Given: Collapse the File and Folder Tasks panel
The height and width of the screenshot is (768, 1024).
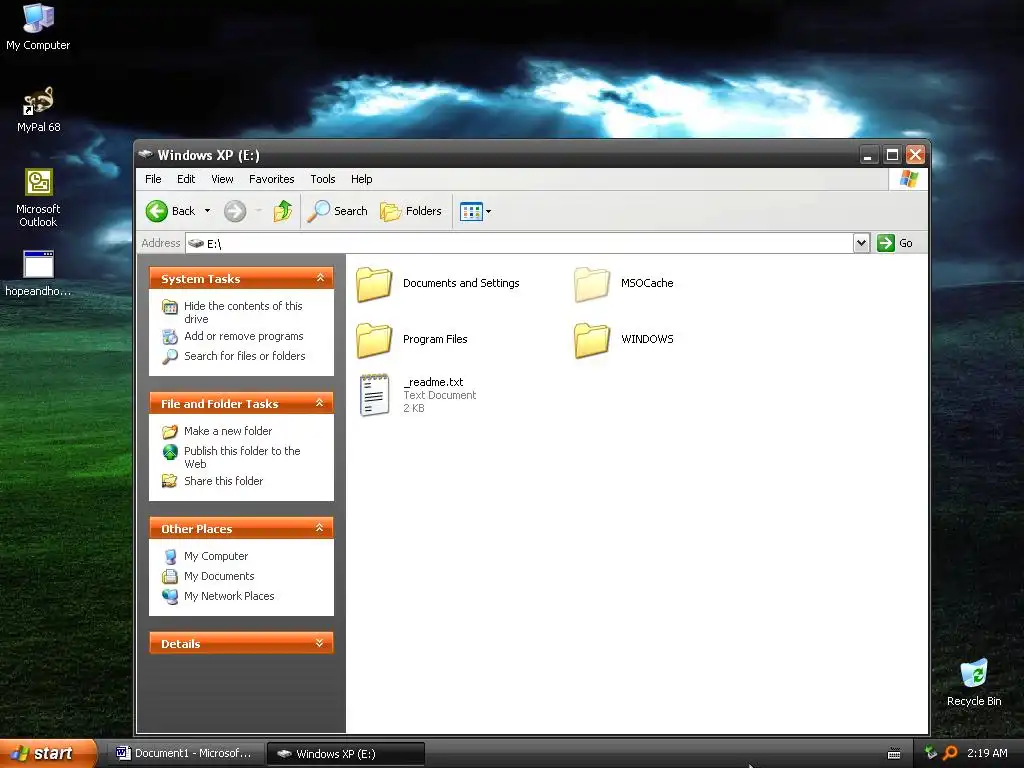Looking at the screenshot, I should pos(320,403).
